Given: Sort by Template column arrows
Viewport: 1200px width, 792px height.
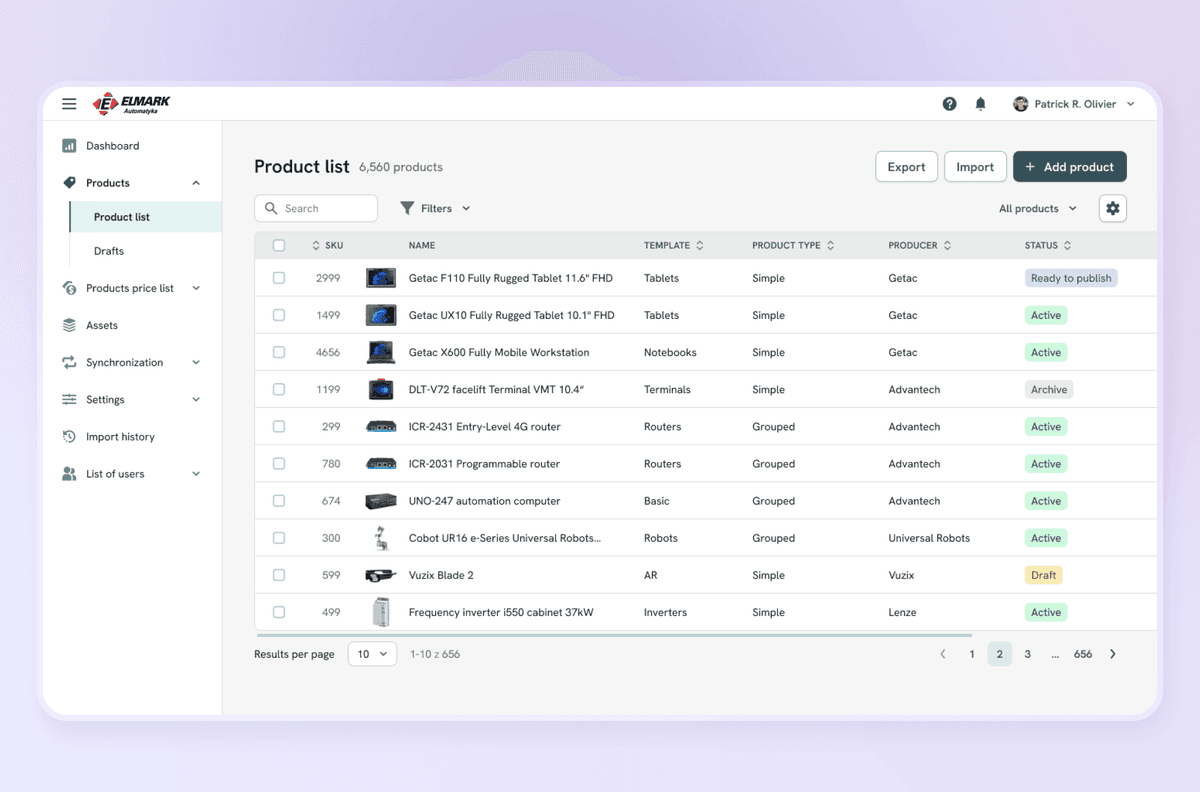Looking at the screenshot, I should [x=700, y=245].
